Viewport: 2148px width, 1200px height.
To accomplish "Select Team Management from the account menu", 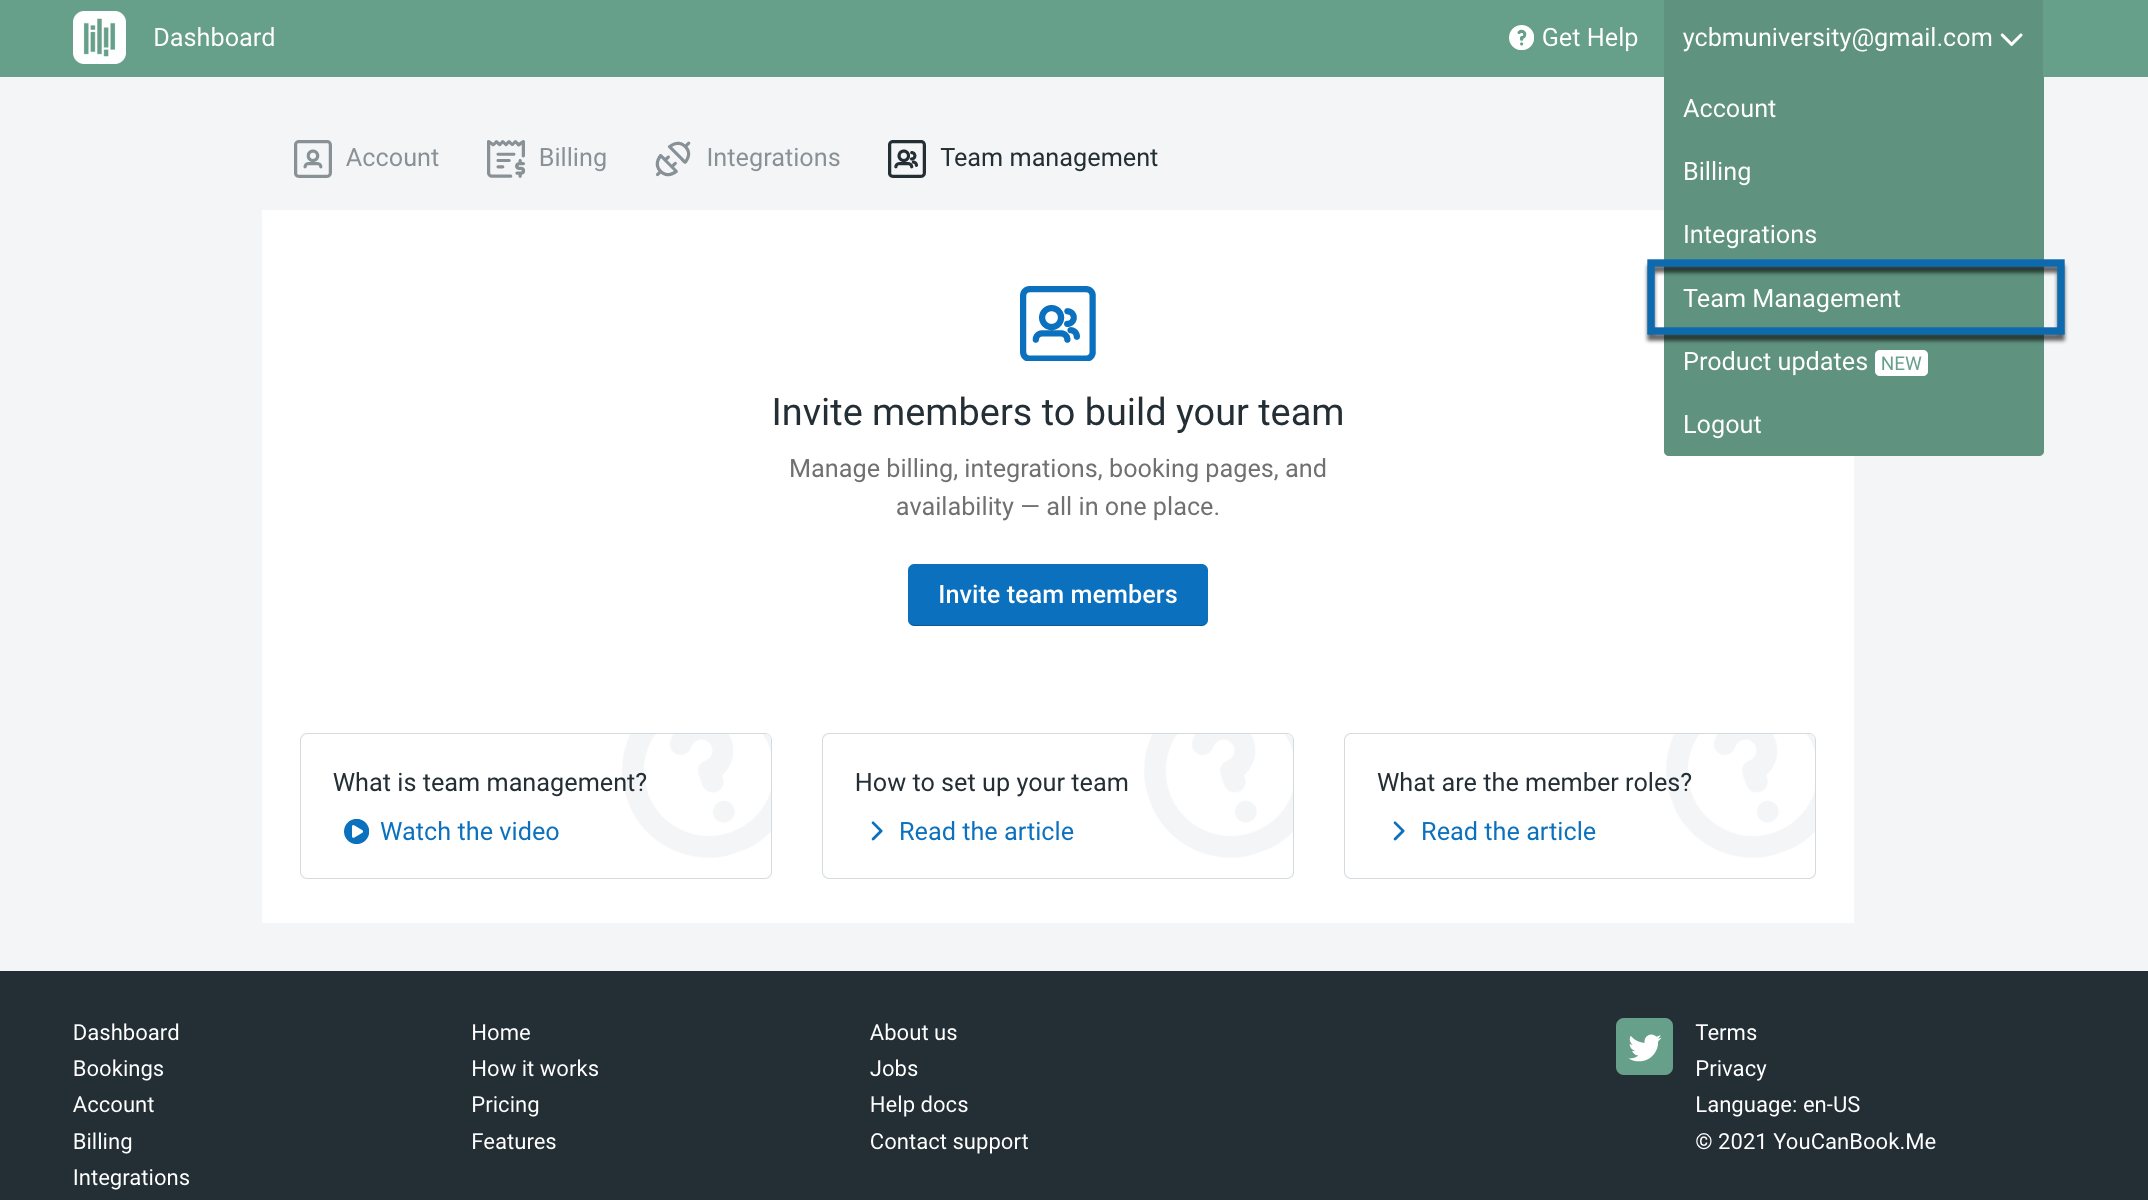I will click(x=1791, y=298).
